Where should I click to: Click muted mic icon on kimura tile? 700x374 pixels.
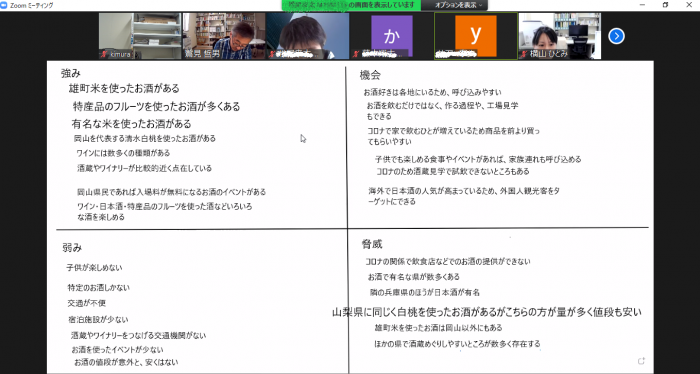coord(104,54)
